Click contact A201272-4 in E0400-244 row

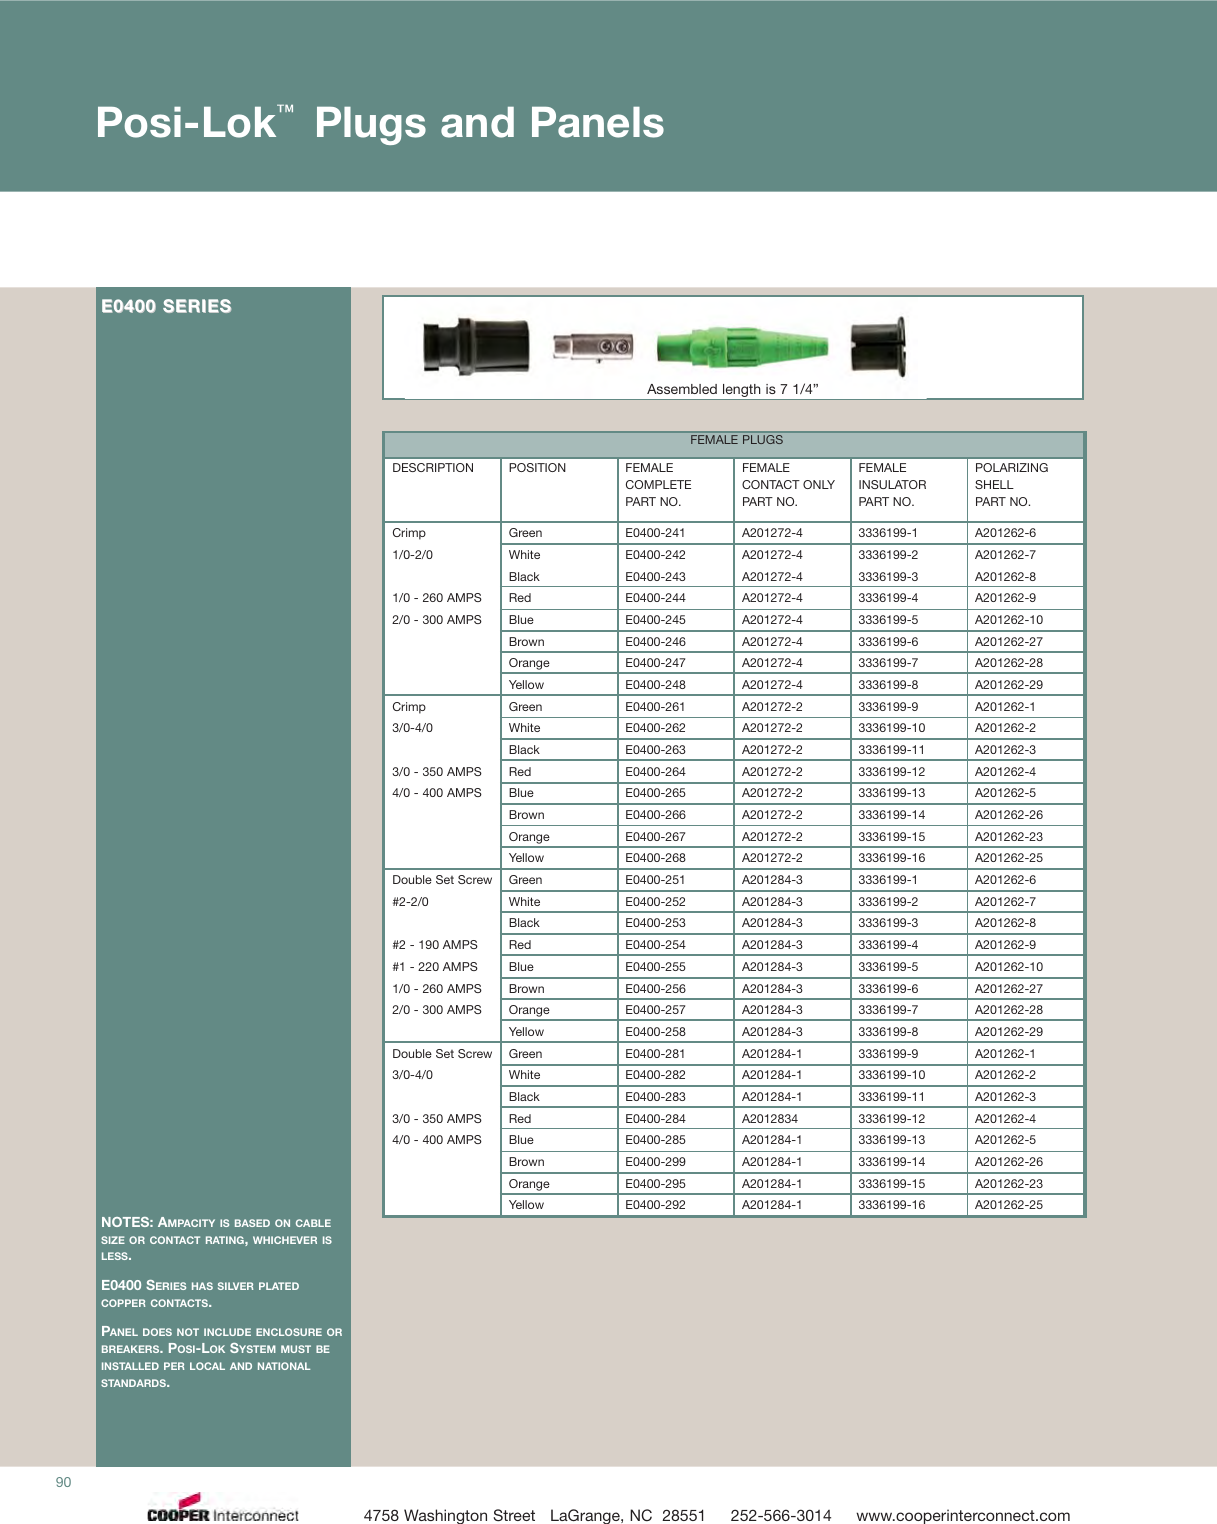(x=772, y=598)
